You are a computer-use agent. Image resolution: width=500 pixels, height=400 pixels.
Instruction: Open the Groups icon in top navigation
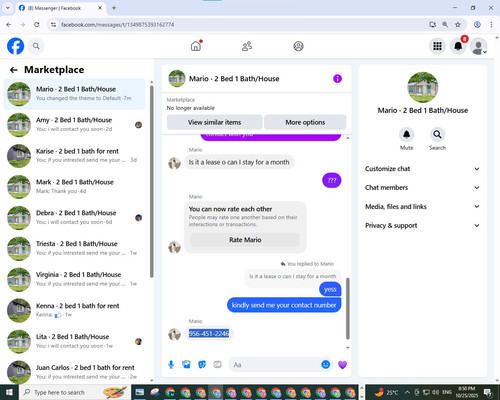(298, 46)
